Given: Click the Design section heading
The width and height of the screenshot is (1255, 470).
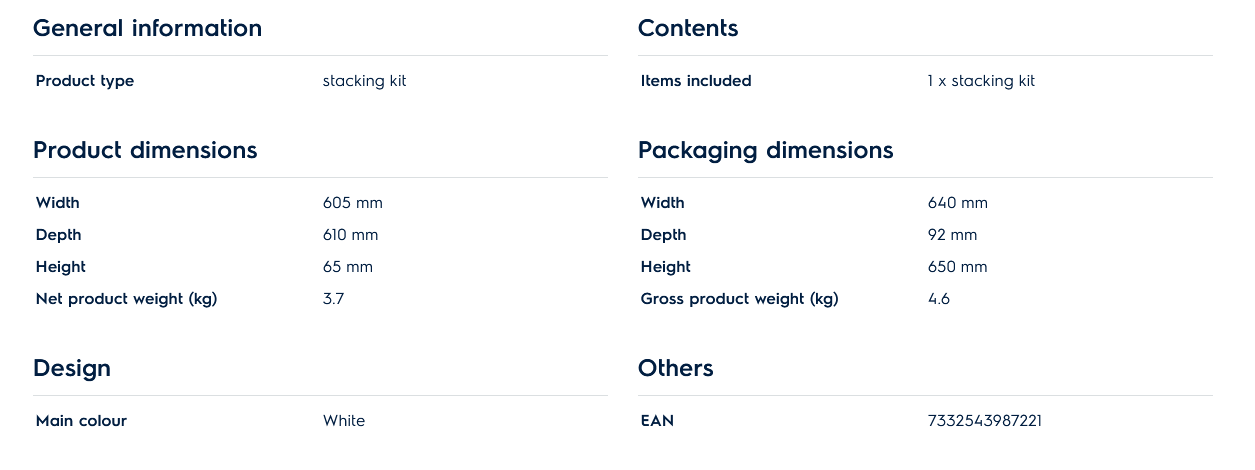Looking at the screenshot, I should 72,368.
